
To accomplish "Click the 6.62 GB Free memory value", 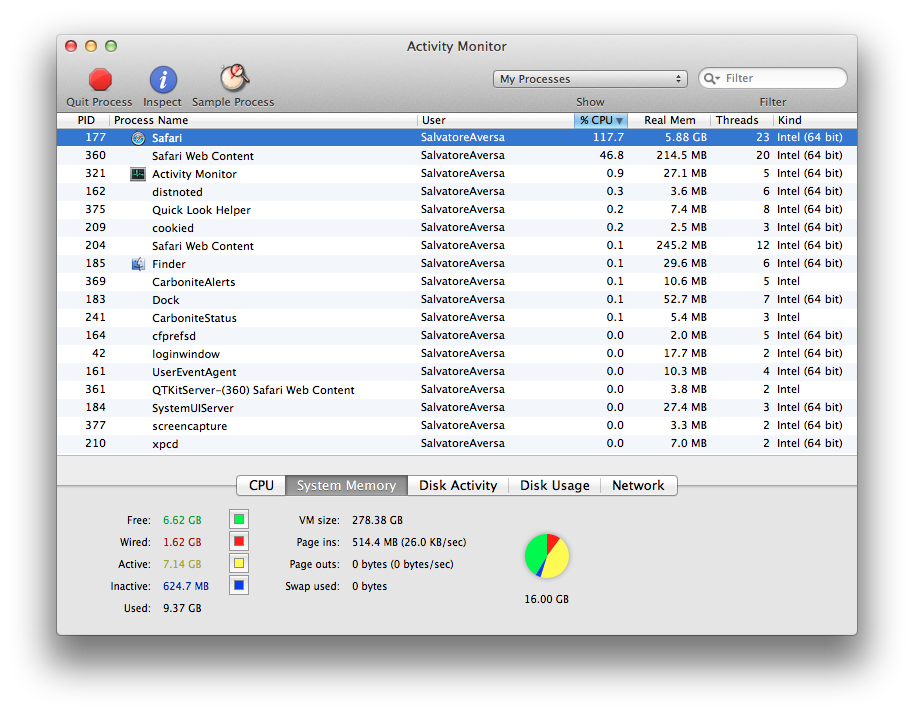I will click(182, 520).
